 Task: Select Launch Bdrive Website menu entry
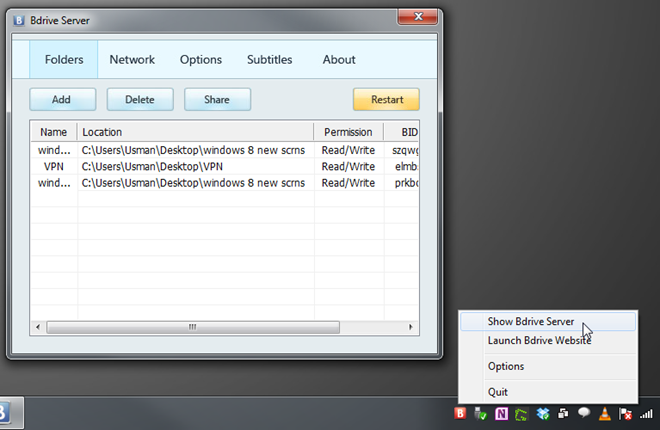548,340
